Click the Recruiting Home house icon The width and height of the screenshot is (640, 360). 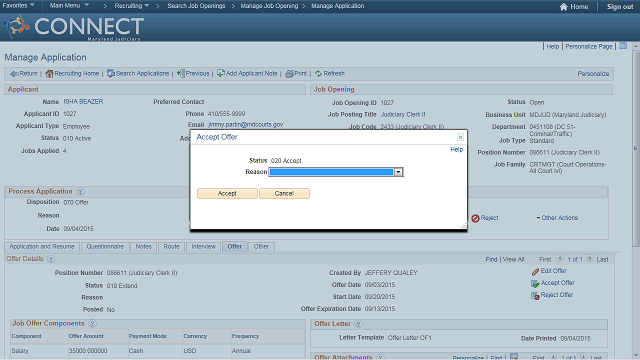coord(49,73)
